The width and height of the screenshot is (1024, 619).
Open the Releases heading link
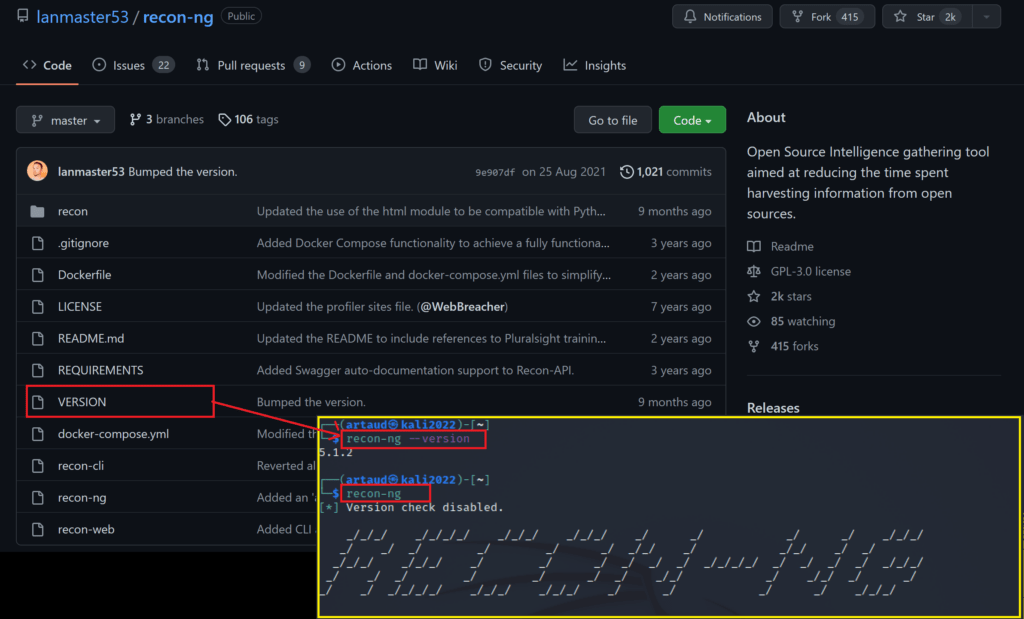click(x=773, y=408)
